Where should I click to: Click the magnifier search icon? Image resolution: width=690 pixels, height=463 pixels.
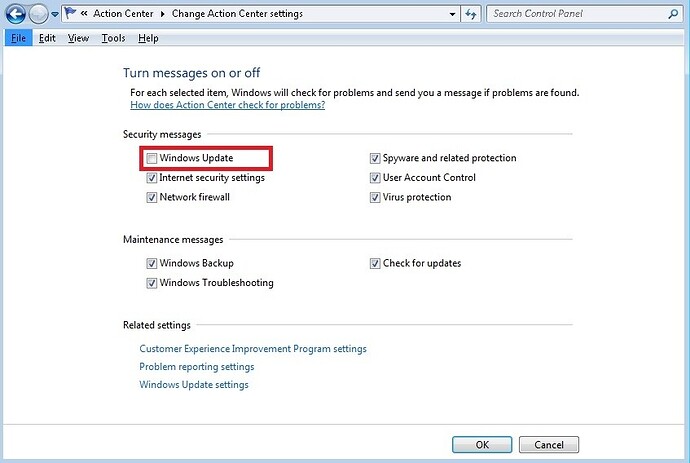[673, 14]
